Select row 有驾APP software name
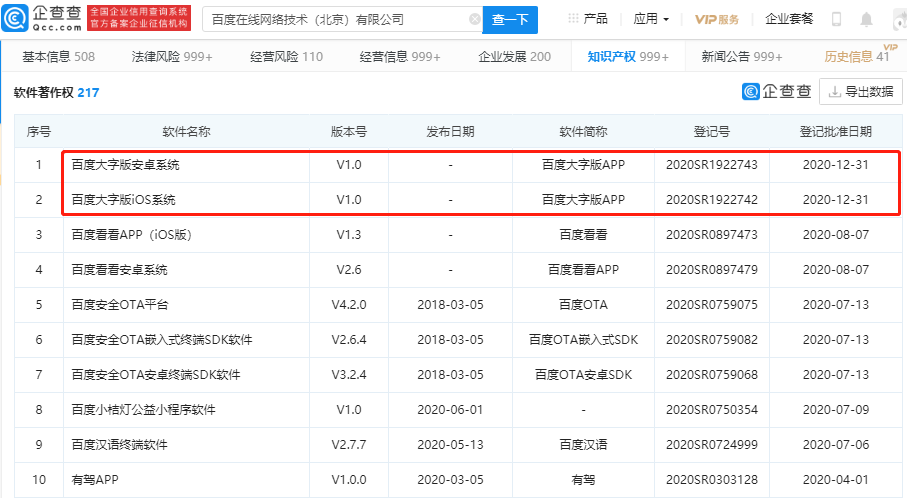907x498 pixels. (95, 479)
